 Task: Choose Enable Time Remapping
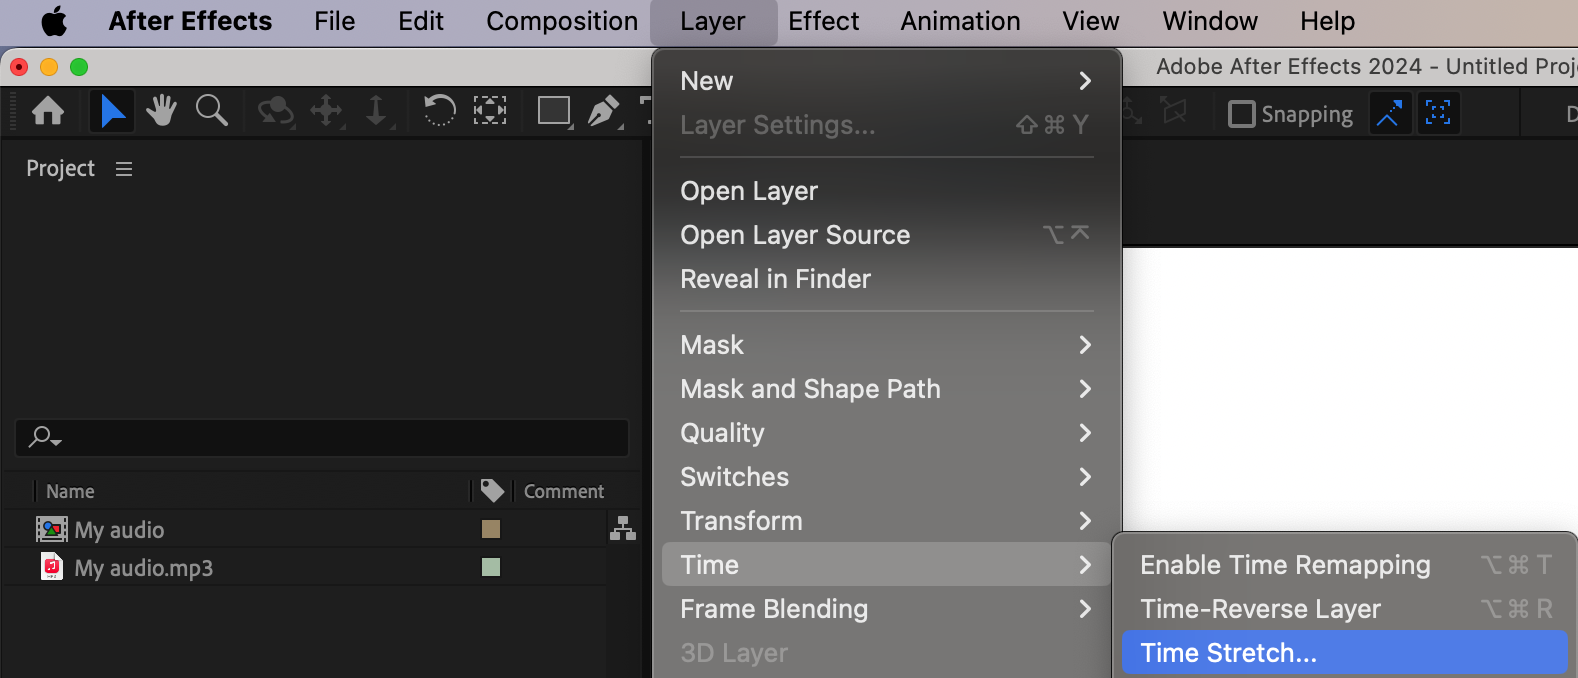coord(1344,565)
